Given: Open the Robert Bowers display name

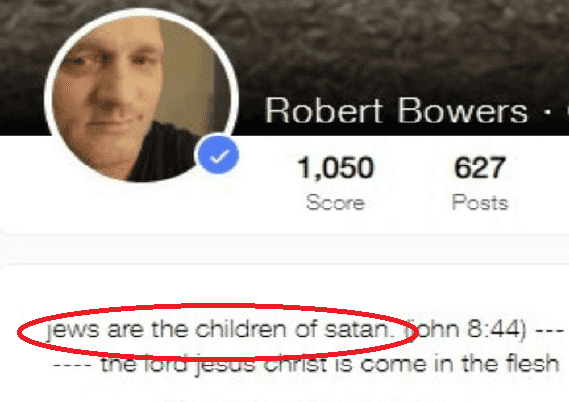Looking at the screenshot, I should tap(396, 111).
